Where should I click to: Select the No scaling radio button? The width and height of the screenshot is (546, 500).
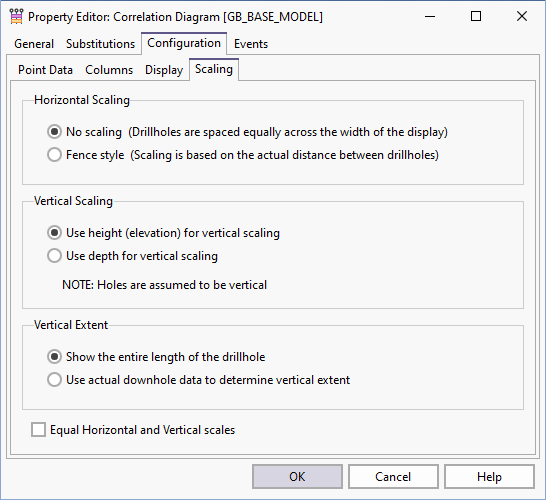[54, 132]
